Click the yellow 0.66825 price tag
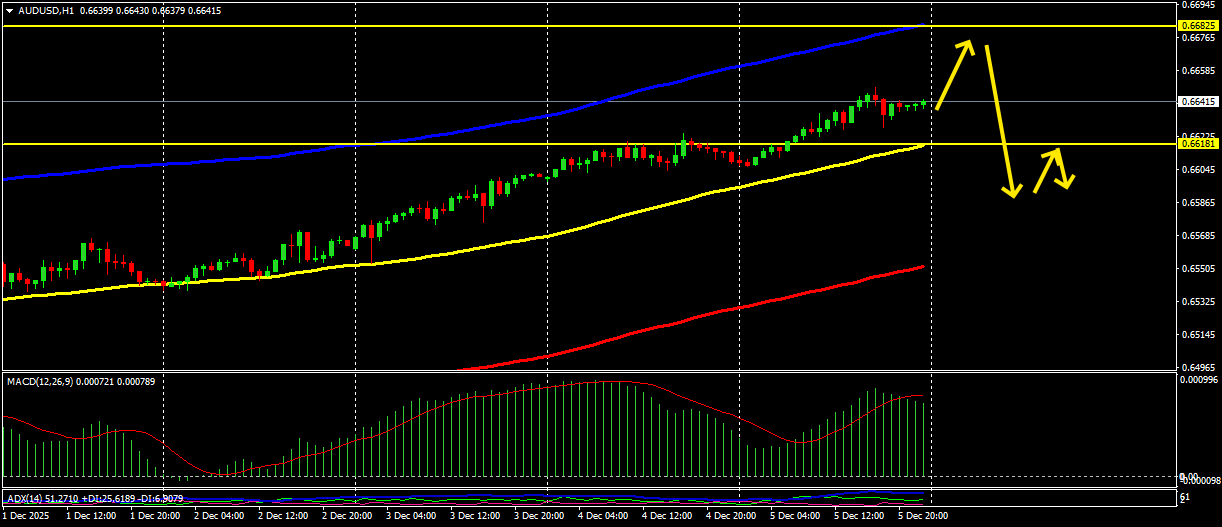Screen dimensions: 1222x527 (x=1198, y=26)
